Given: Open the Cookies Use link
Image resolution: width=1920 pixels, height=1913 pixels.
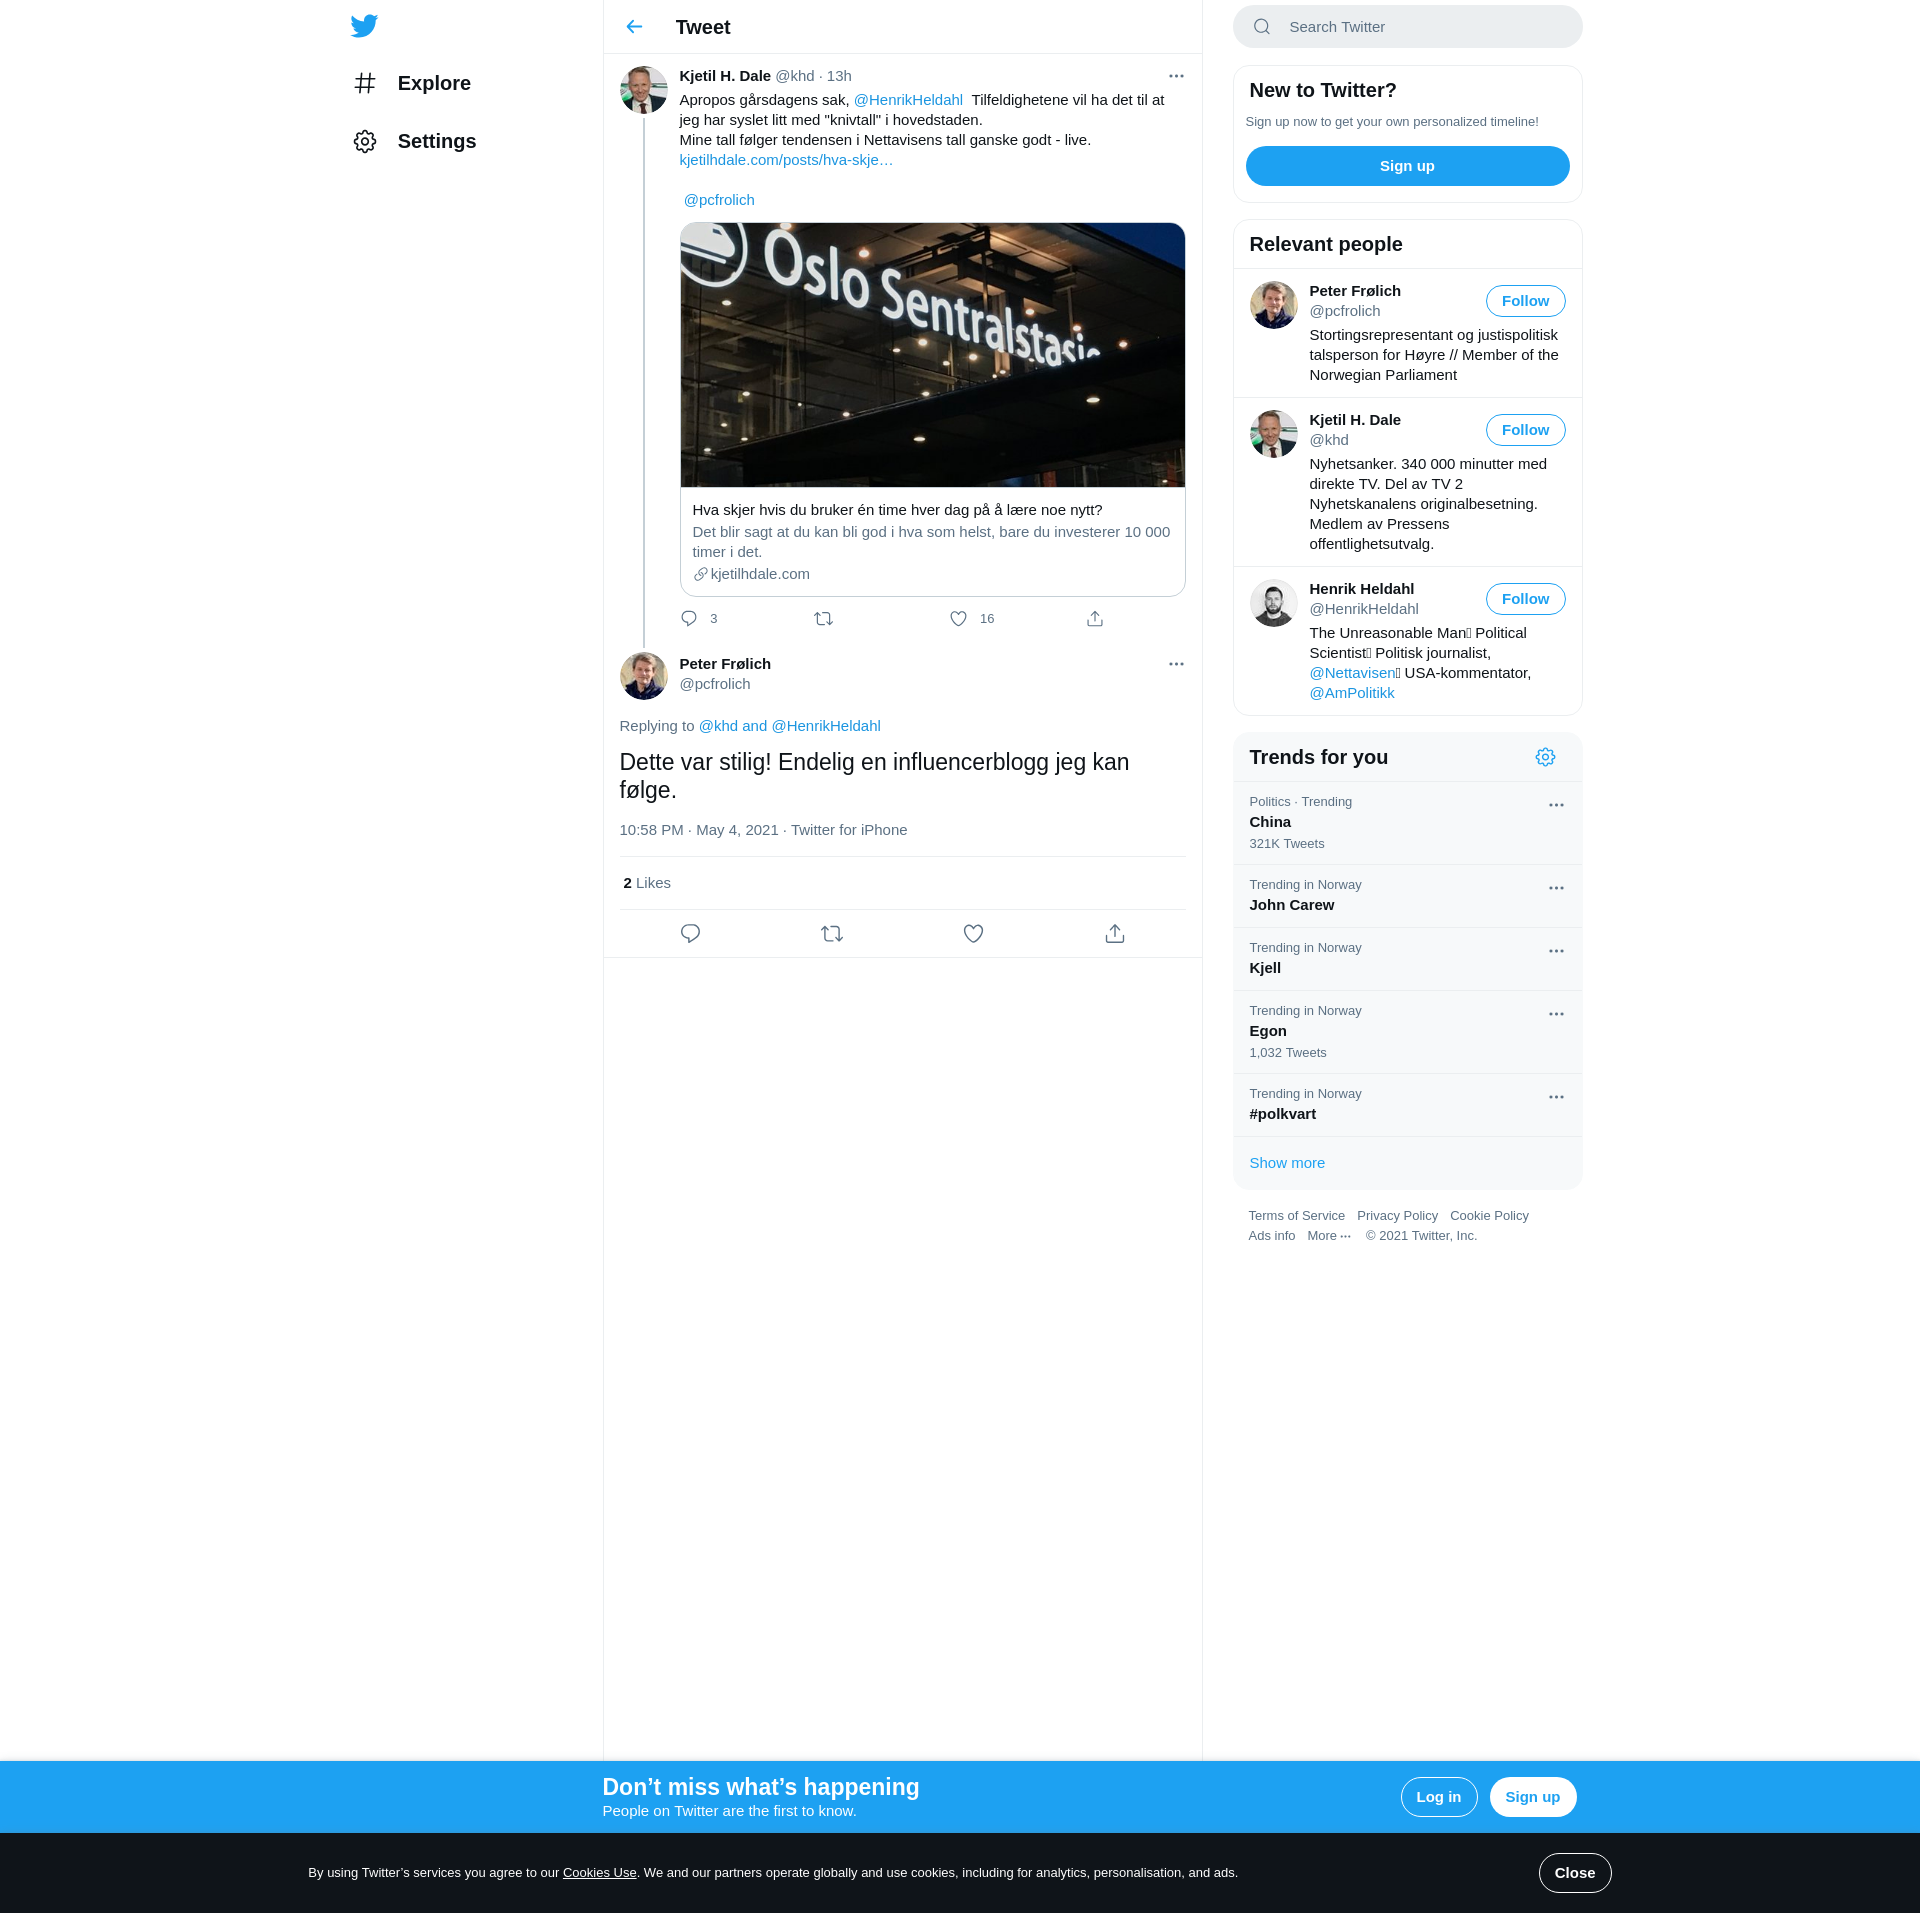Looking at the screenshot, I should [599, 1873].
